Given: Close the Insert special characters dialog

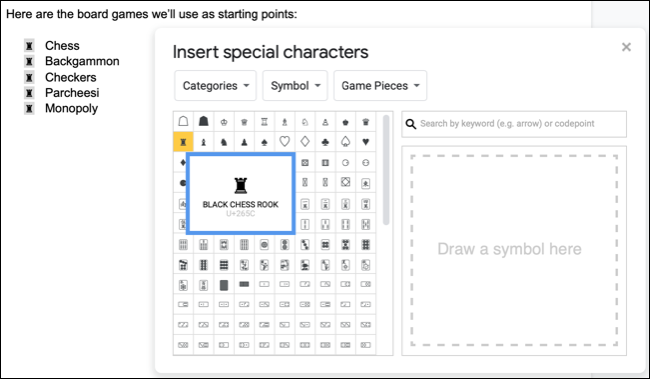Looking at the screenshot, I should click(x=626, y=47).
